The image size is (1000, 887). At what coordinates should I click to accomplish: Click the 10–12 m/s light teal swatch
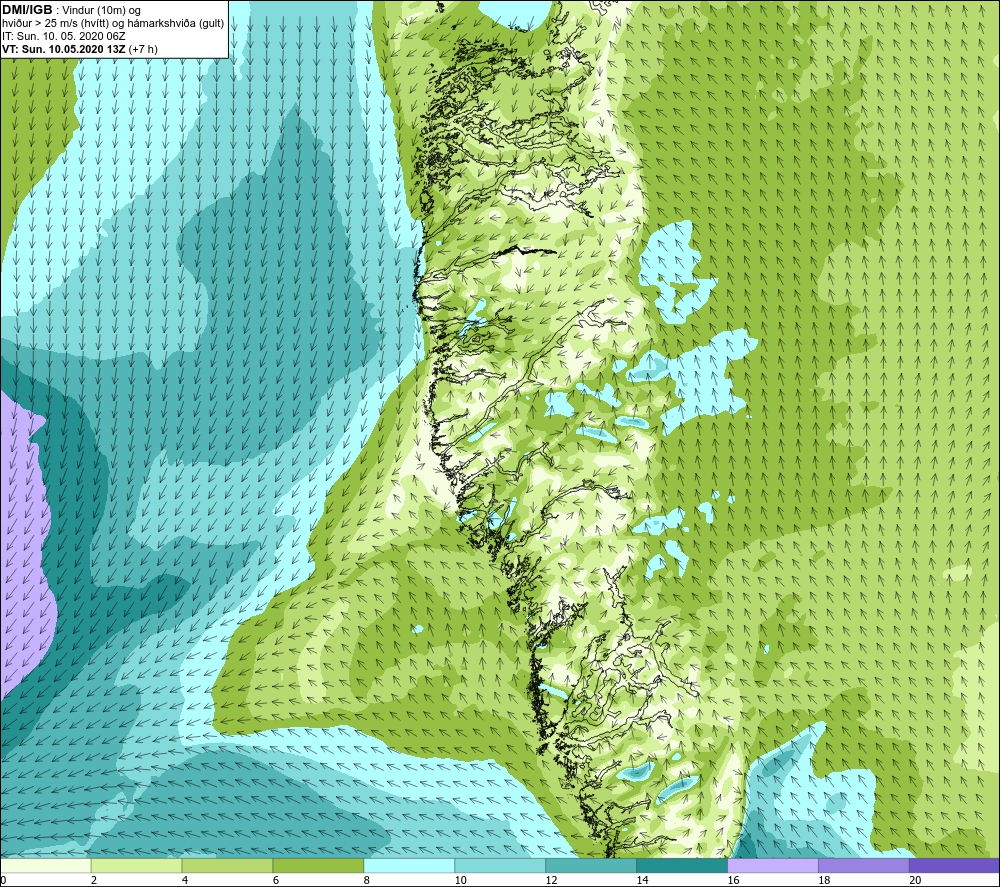(x=500, y=865)
